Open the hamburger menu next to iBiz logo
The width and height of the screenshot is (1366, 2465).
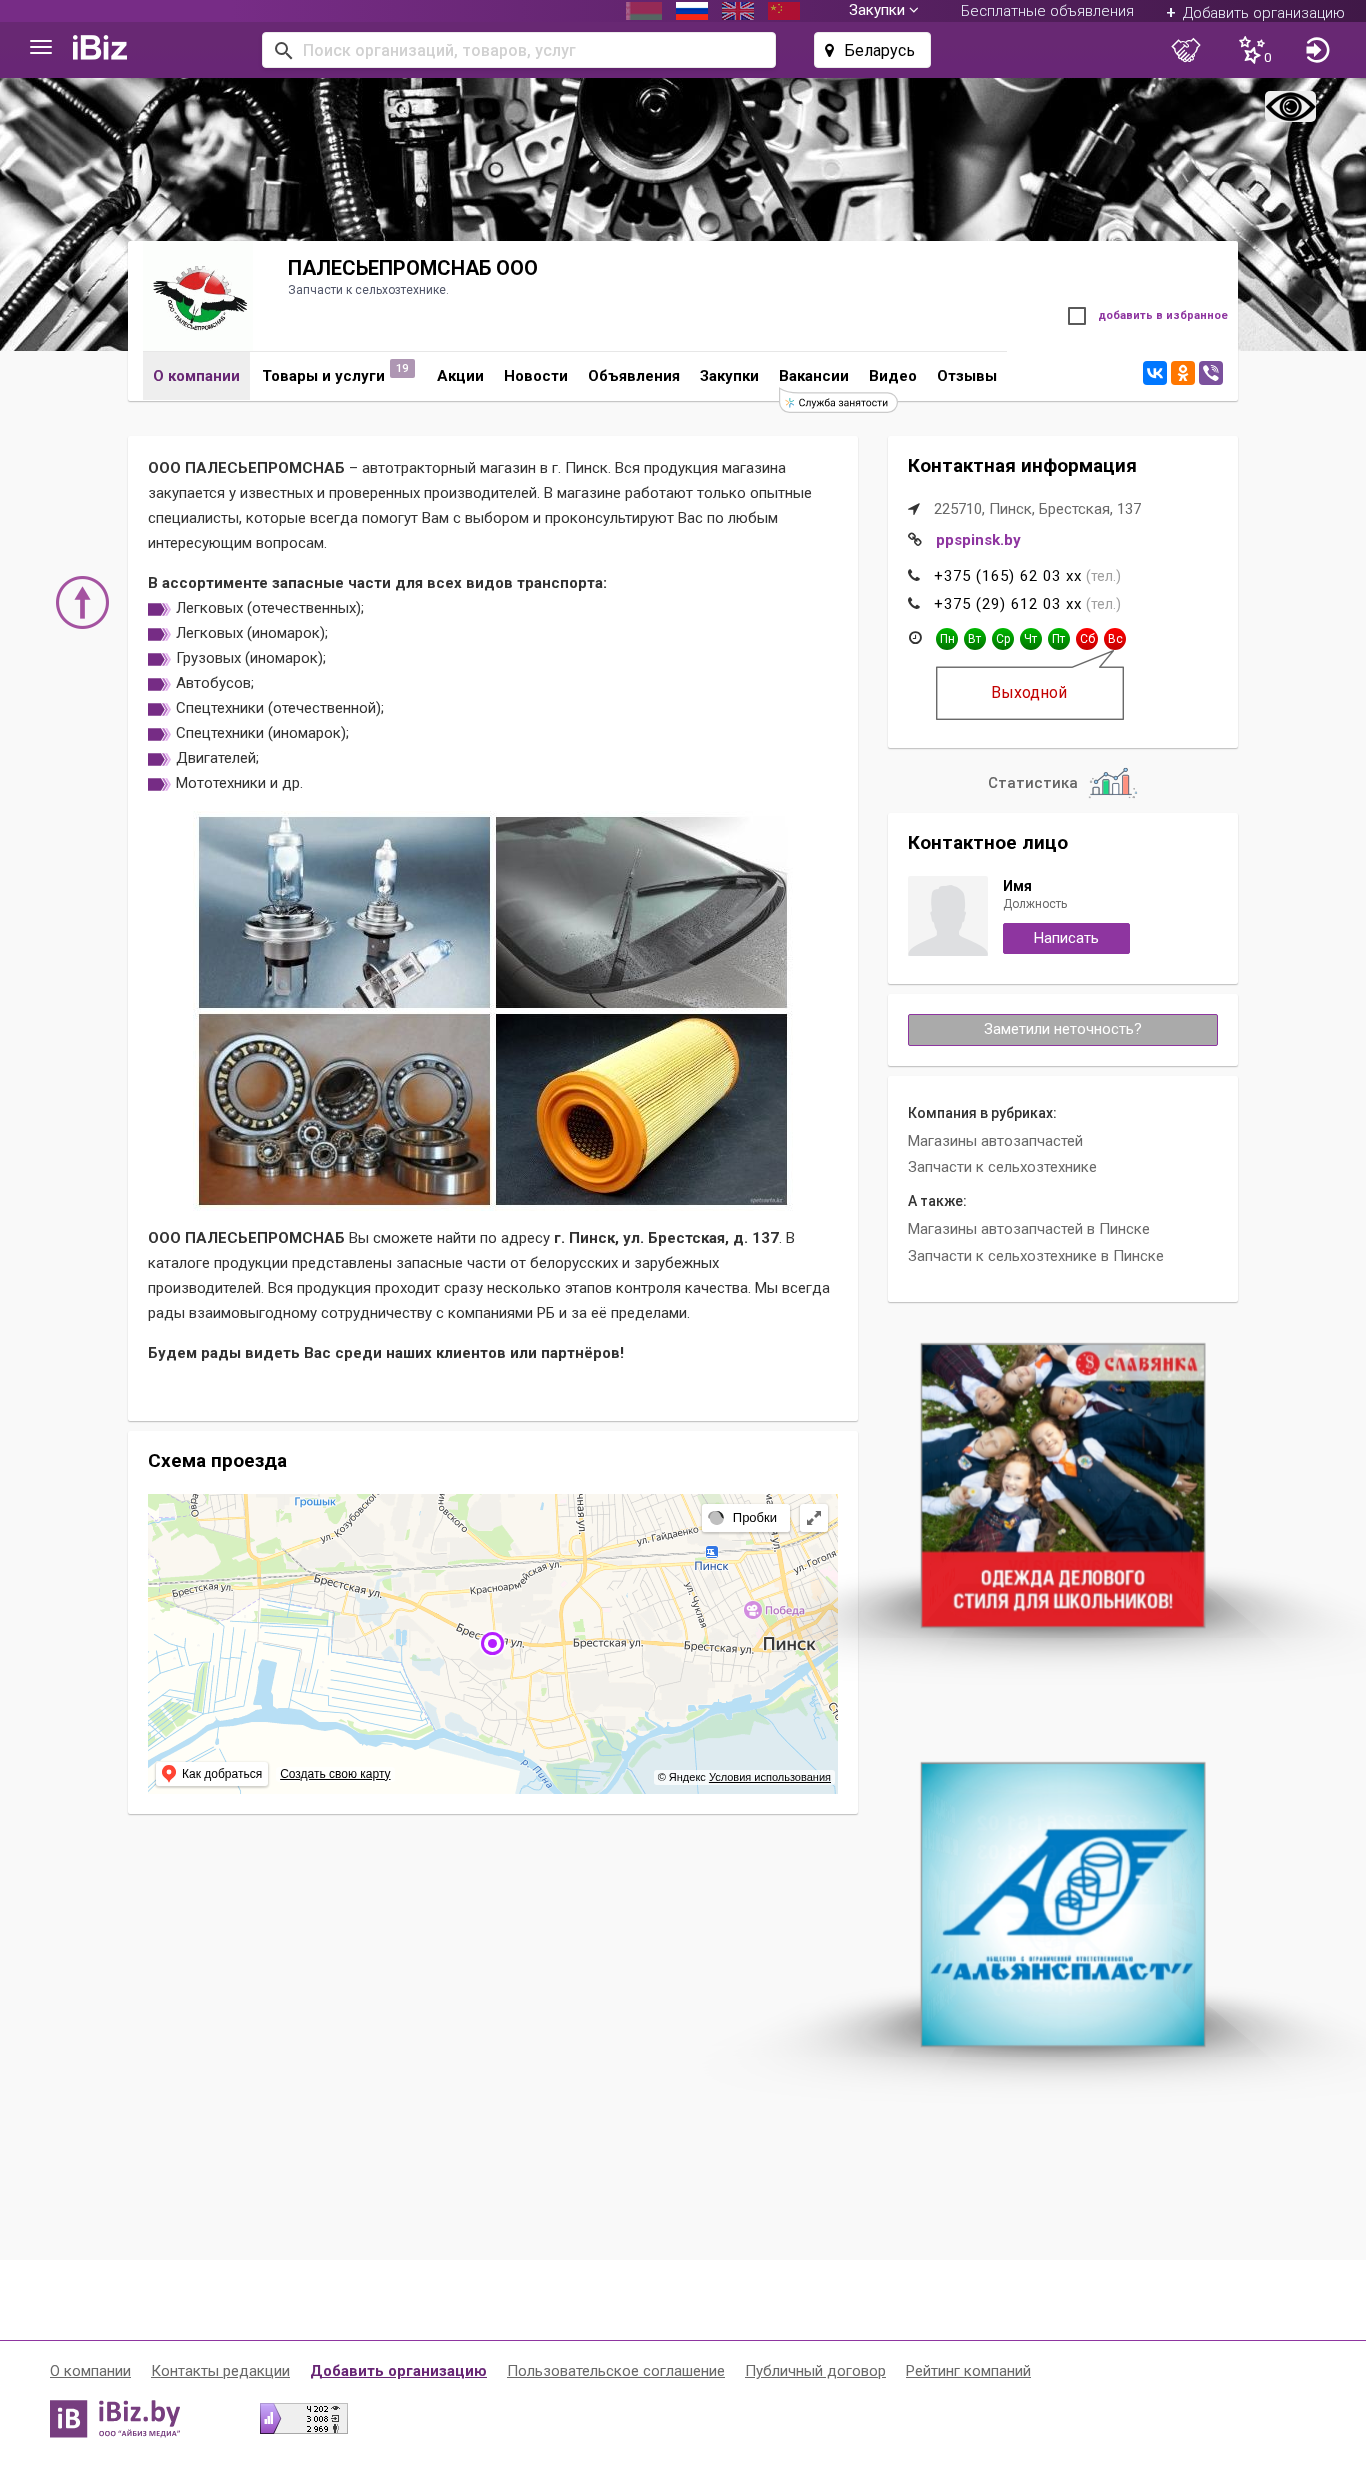click(41, 48)
